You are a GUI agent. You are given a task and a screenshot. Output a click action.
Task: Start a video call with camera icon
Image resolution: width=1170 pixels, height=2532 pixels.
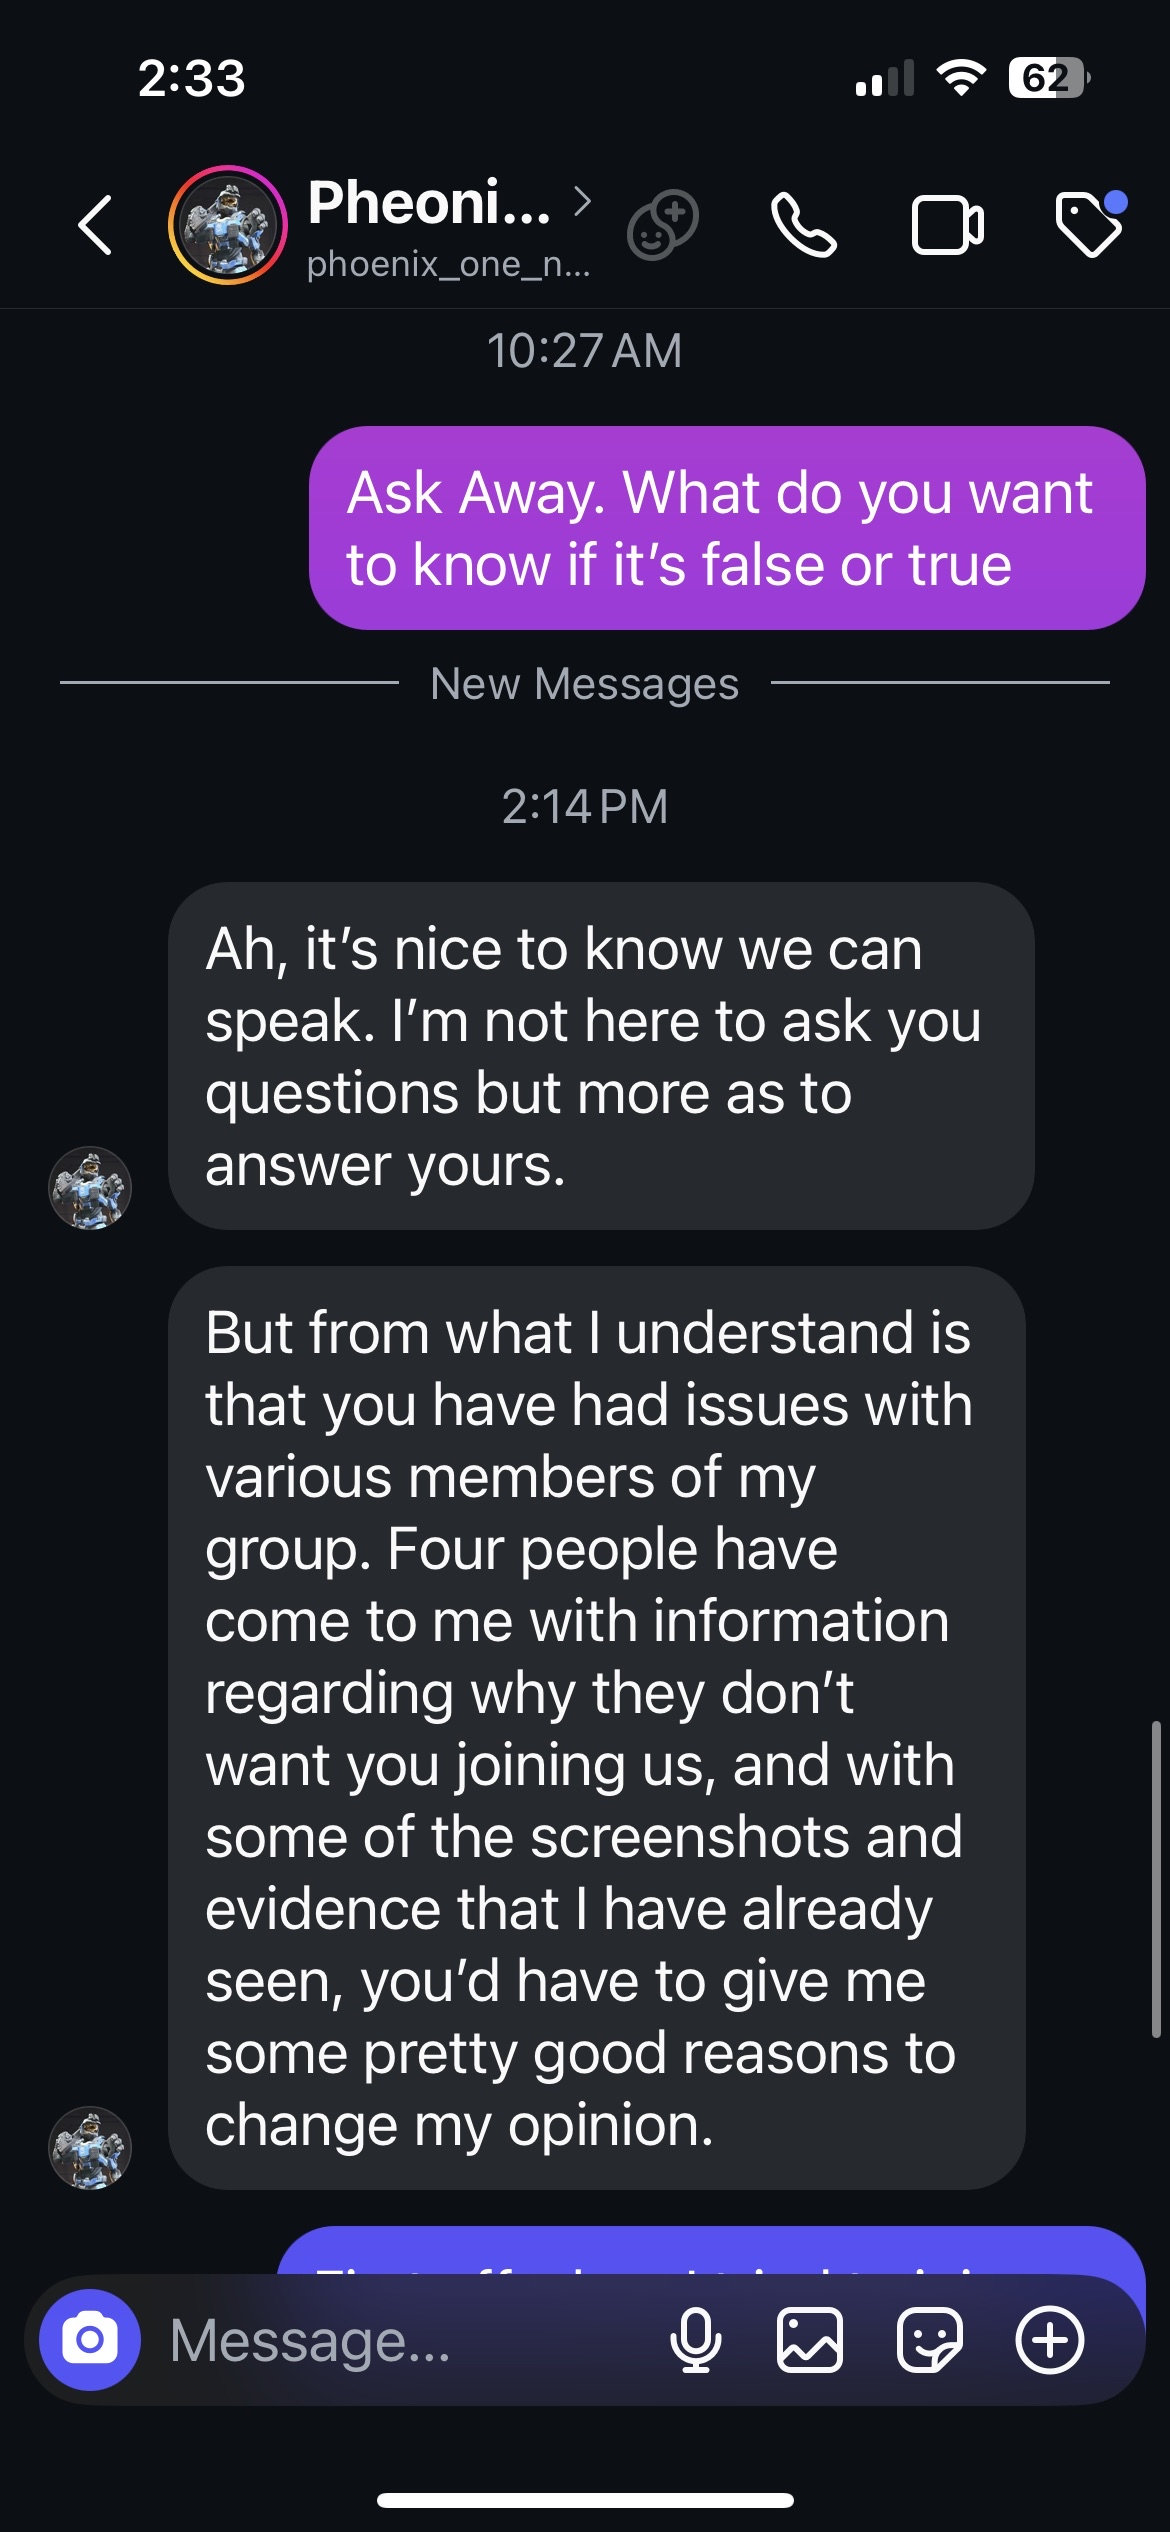tap(947, 225)
